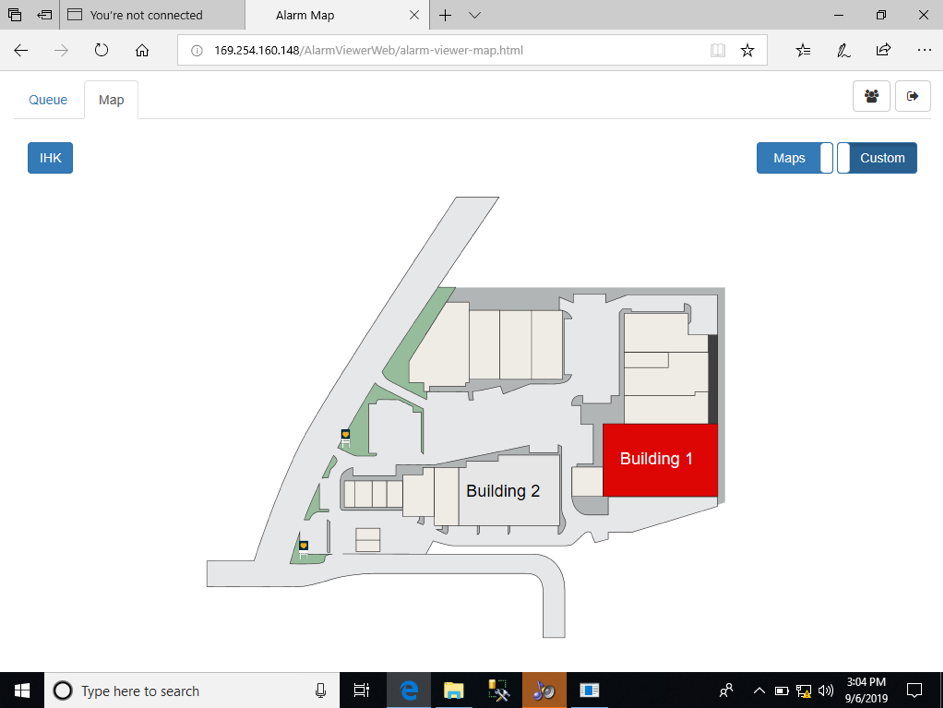Click the browser forward arrow
This screenshot has width=943, height=708.
point(61,51)
